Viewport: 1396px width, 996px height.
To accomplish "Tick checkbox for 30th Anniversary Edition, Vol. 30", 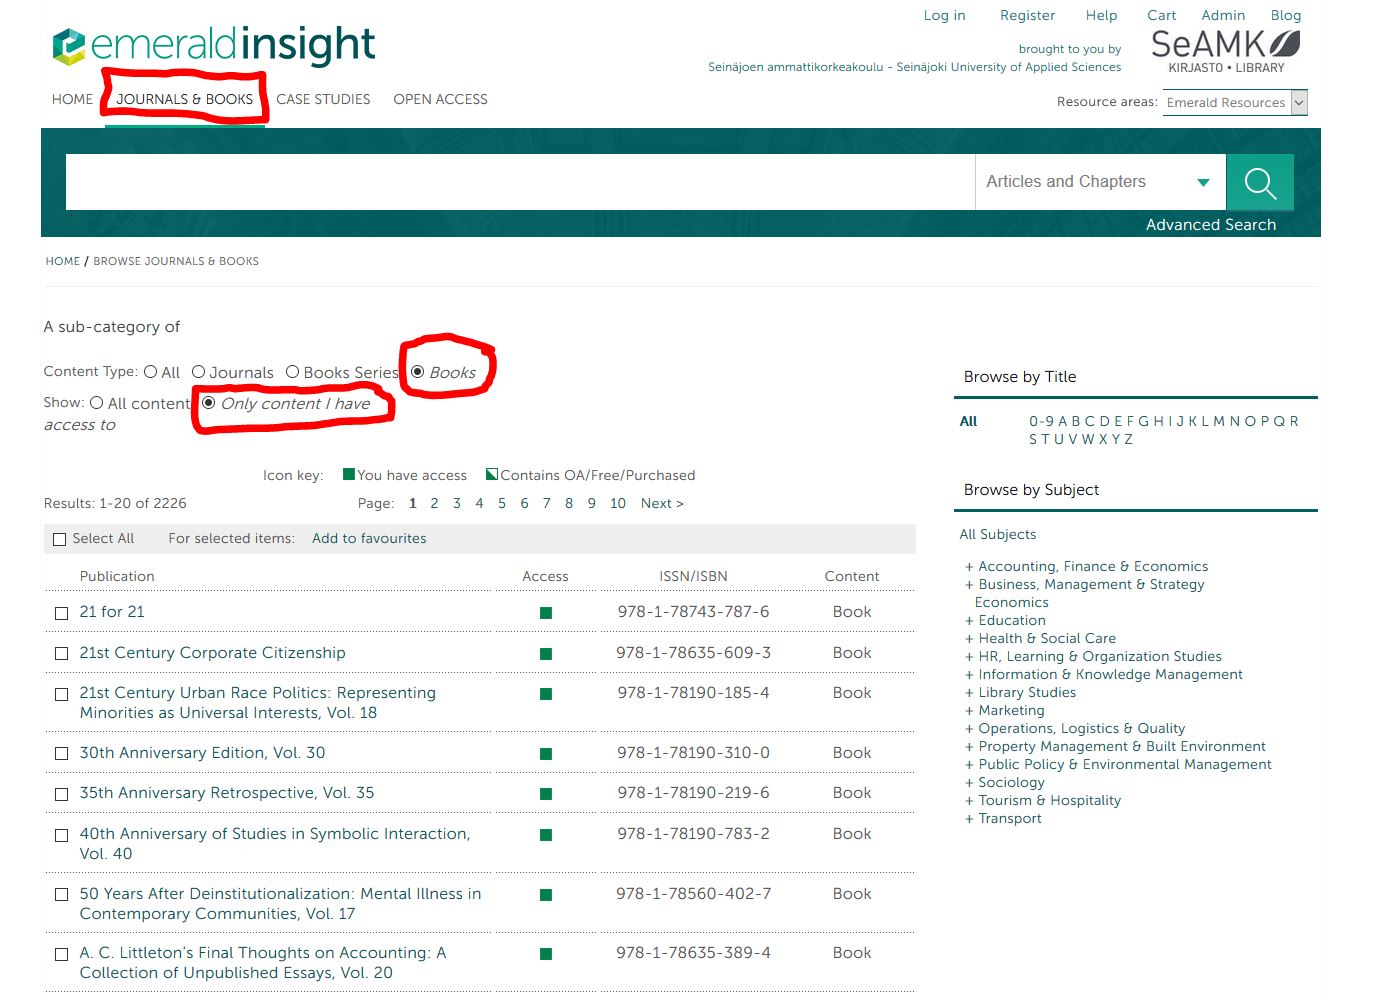I will pos(61,754).
